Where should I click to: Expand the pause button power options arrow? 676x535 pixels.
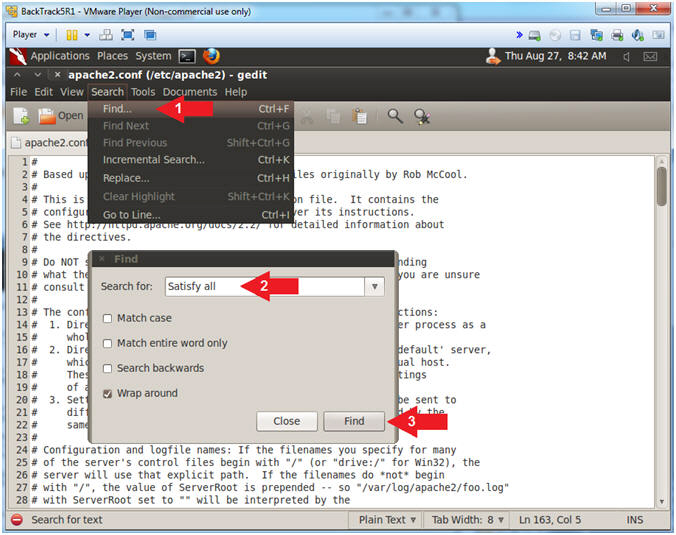click(87, 35)
